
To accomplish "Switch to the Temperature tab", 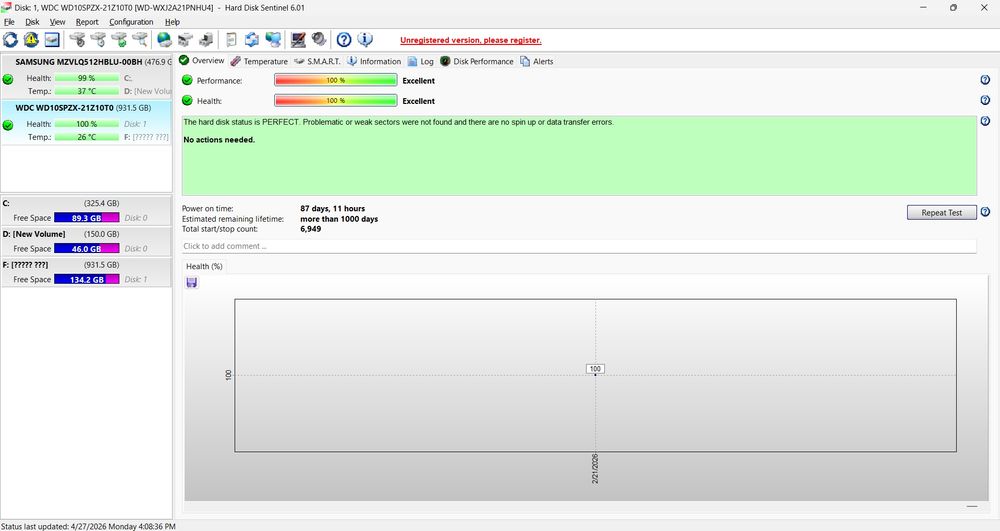I will (x=259, y=61).
